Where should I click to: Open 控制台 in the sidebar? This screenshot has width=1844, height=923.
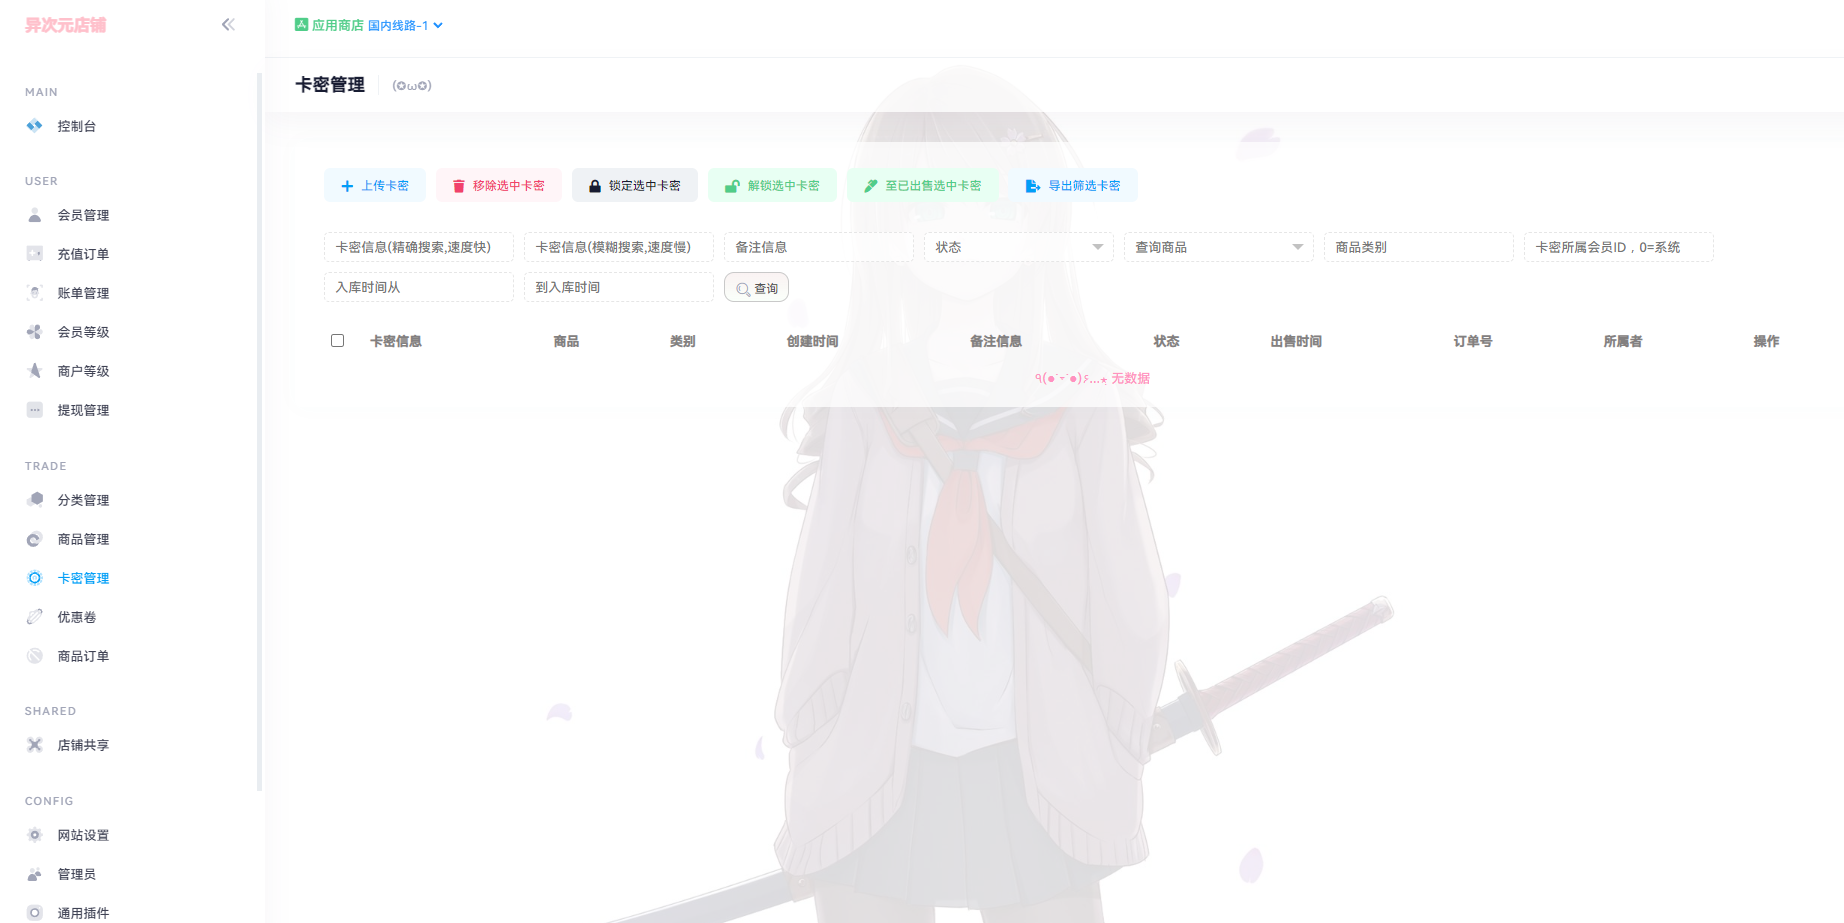pyautogui.click(x=77, y=126)
